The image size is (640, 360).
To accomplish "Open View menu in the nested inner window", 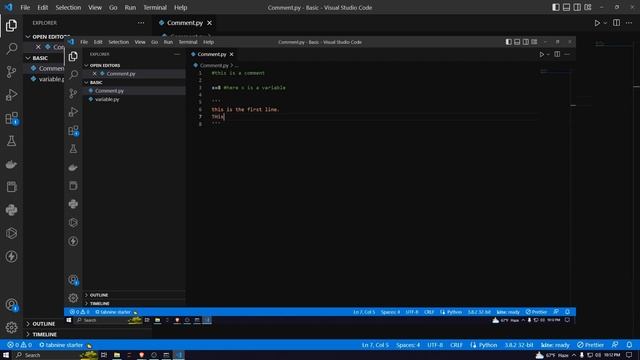I will pyautogui.click(x=140, y=42).
